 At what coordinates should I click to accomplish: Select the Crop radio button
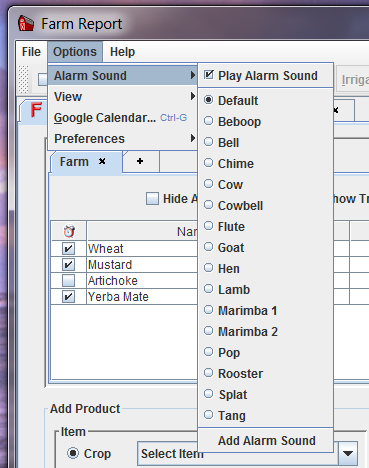click(x=73, y=453)
